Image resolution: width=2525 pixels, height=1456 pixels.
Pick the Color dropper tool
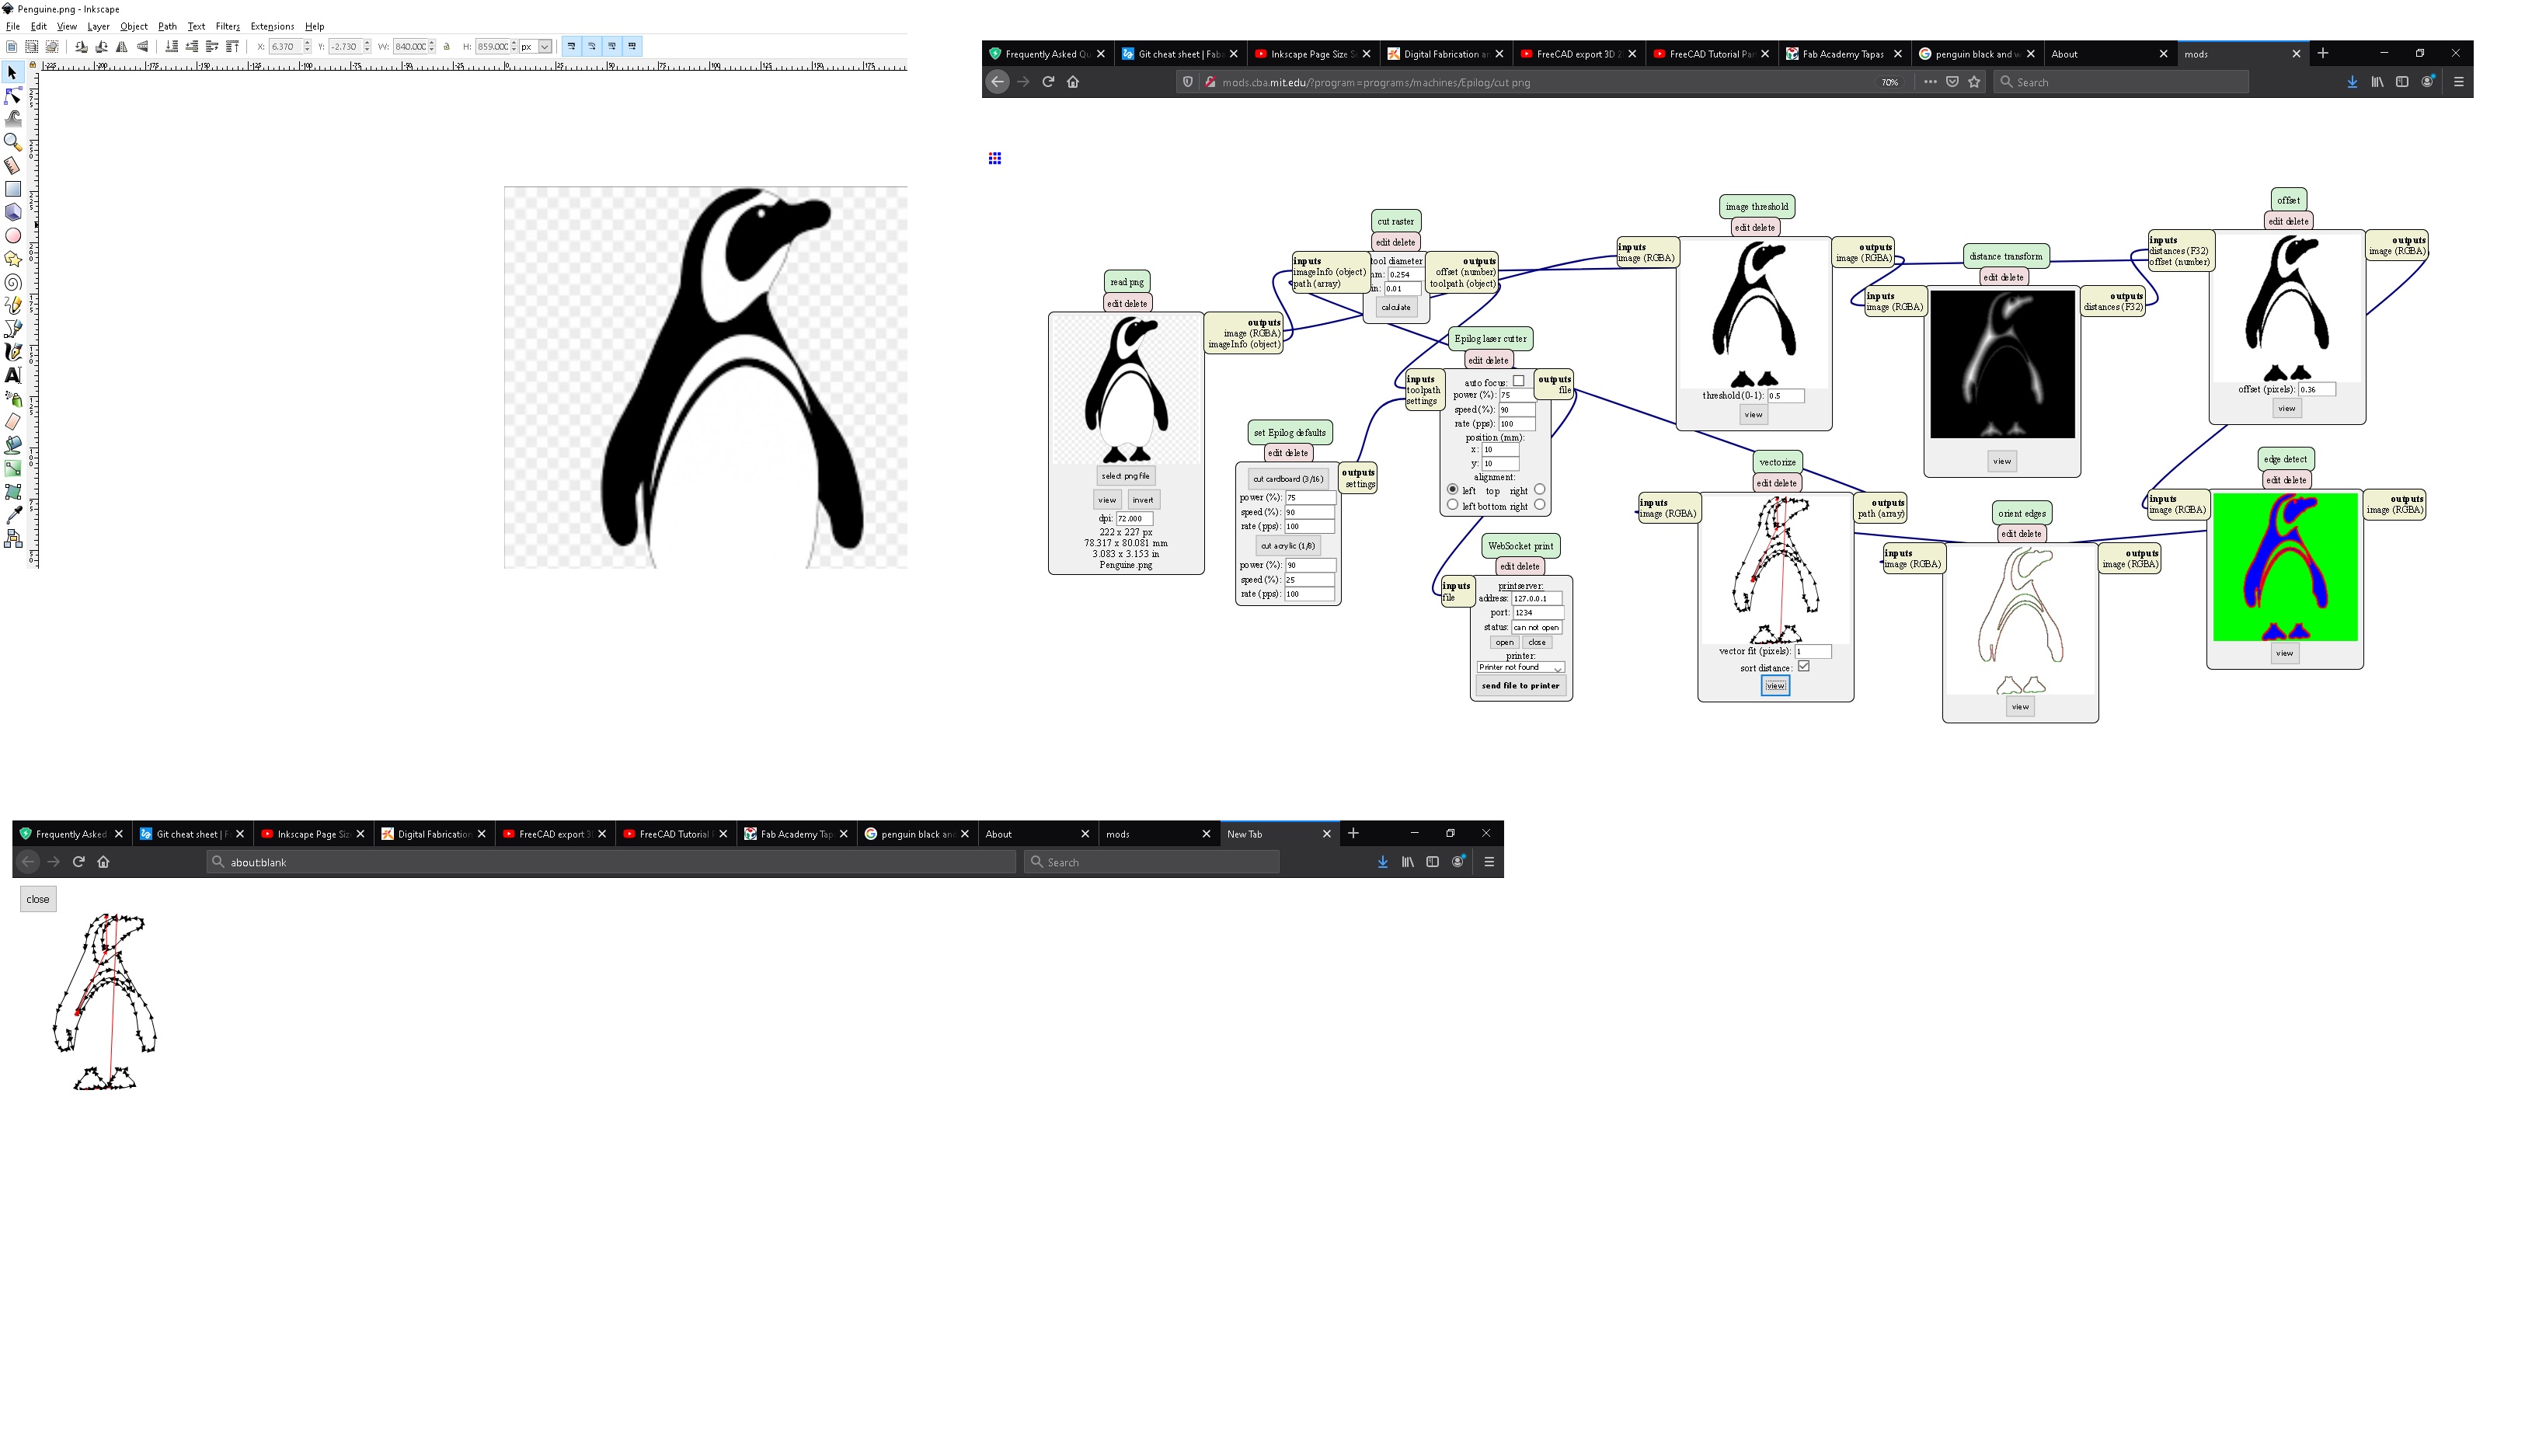[x=13, y=515]
